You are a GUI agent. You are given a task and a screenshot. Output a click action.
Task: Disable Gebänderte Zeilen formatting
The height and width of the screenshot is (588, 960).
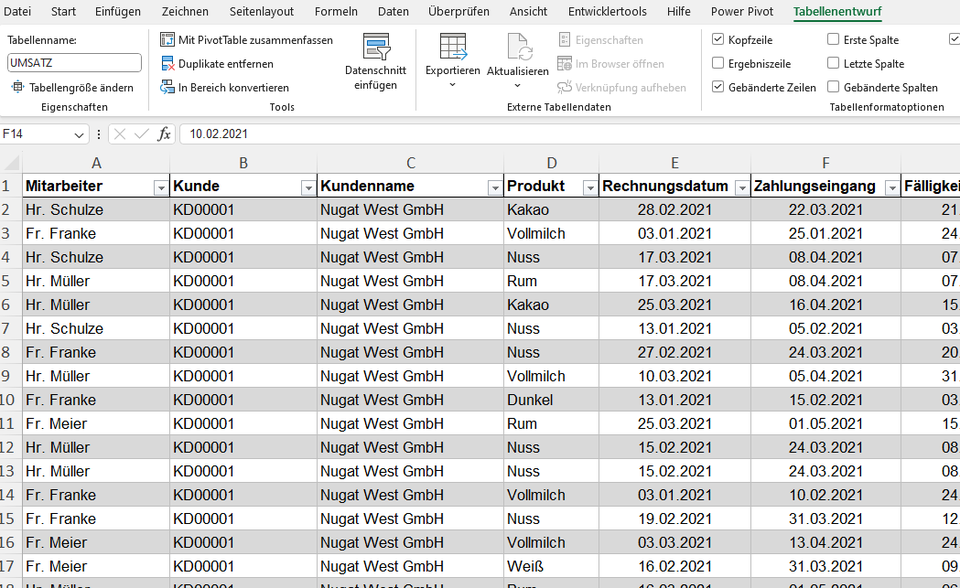(x=718, y=85)
